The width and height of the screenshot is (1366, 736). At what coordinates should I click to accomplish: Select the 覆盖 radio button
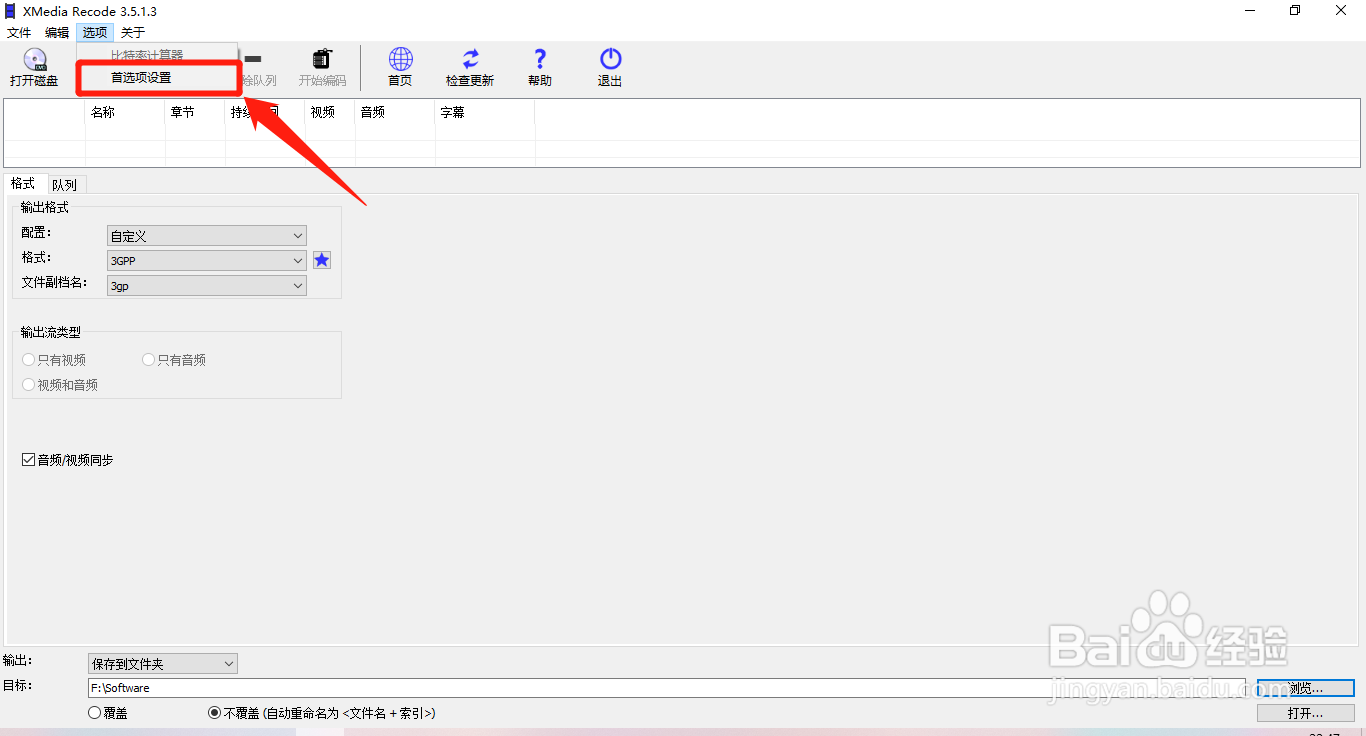[95, 713]
